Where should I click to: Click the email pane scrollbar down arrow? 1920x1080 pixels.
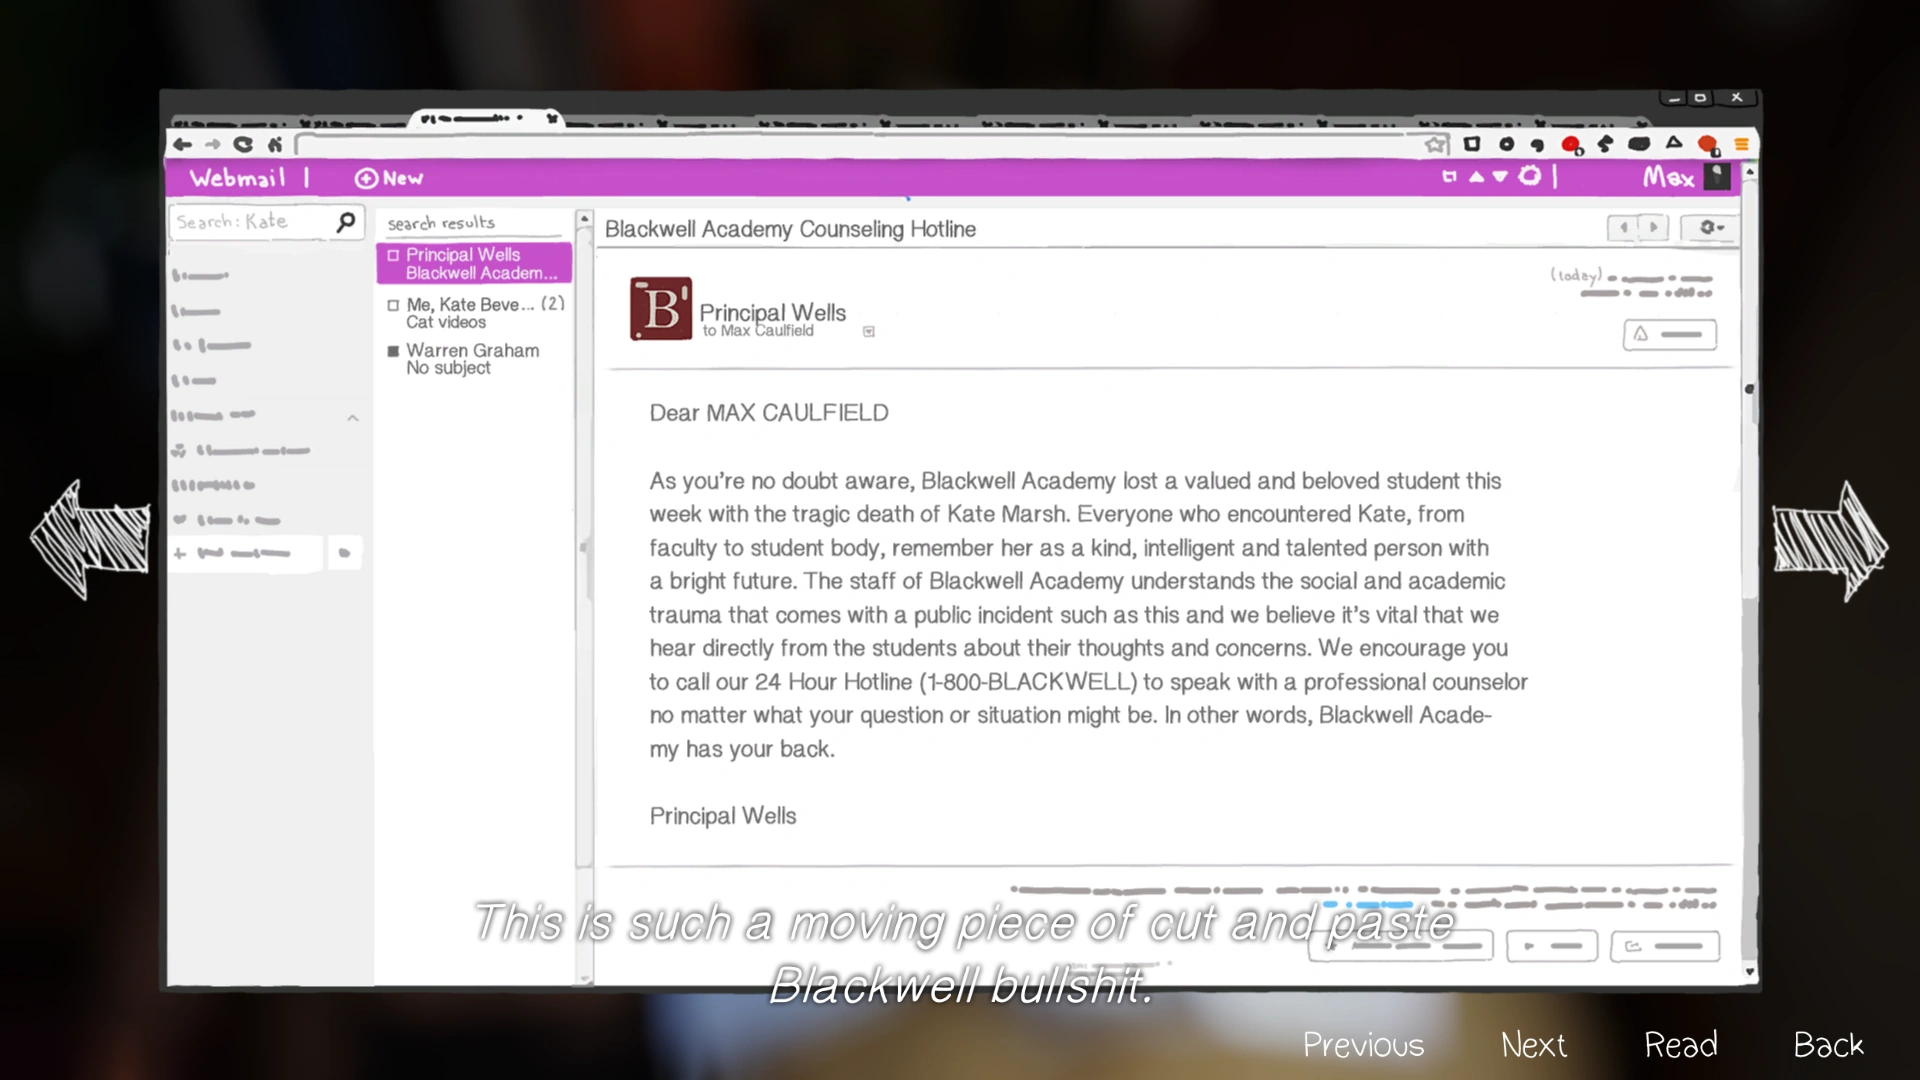[1749, 971]
